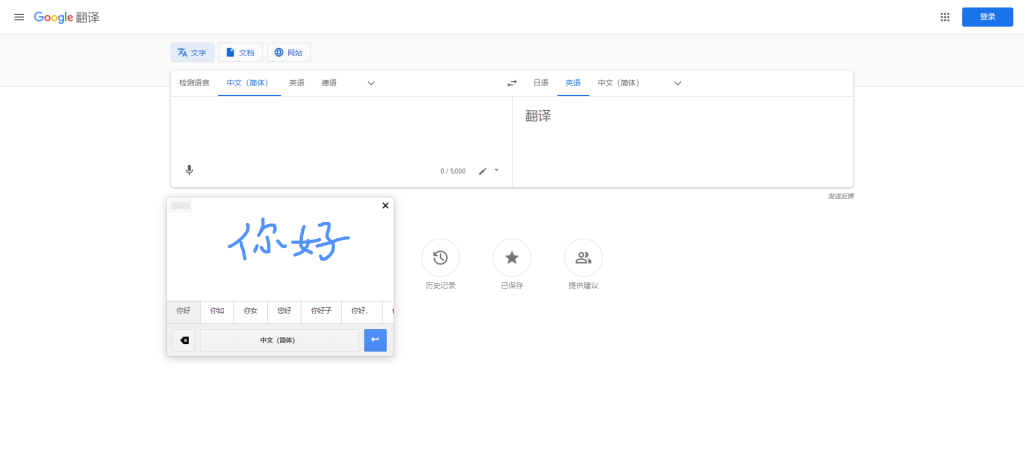Select 英语 as target language
The image size is (1024, 470).
[x=573, y=83]
